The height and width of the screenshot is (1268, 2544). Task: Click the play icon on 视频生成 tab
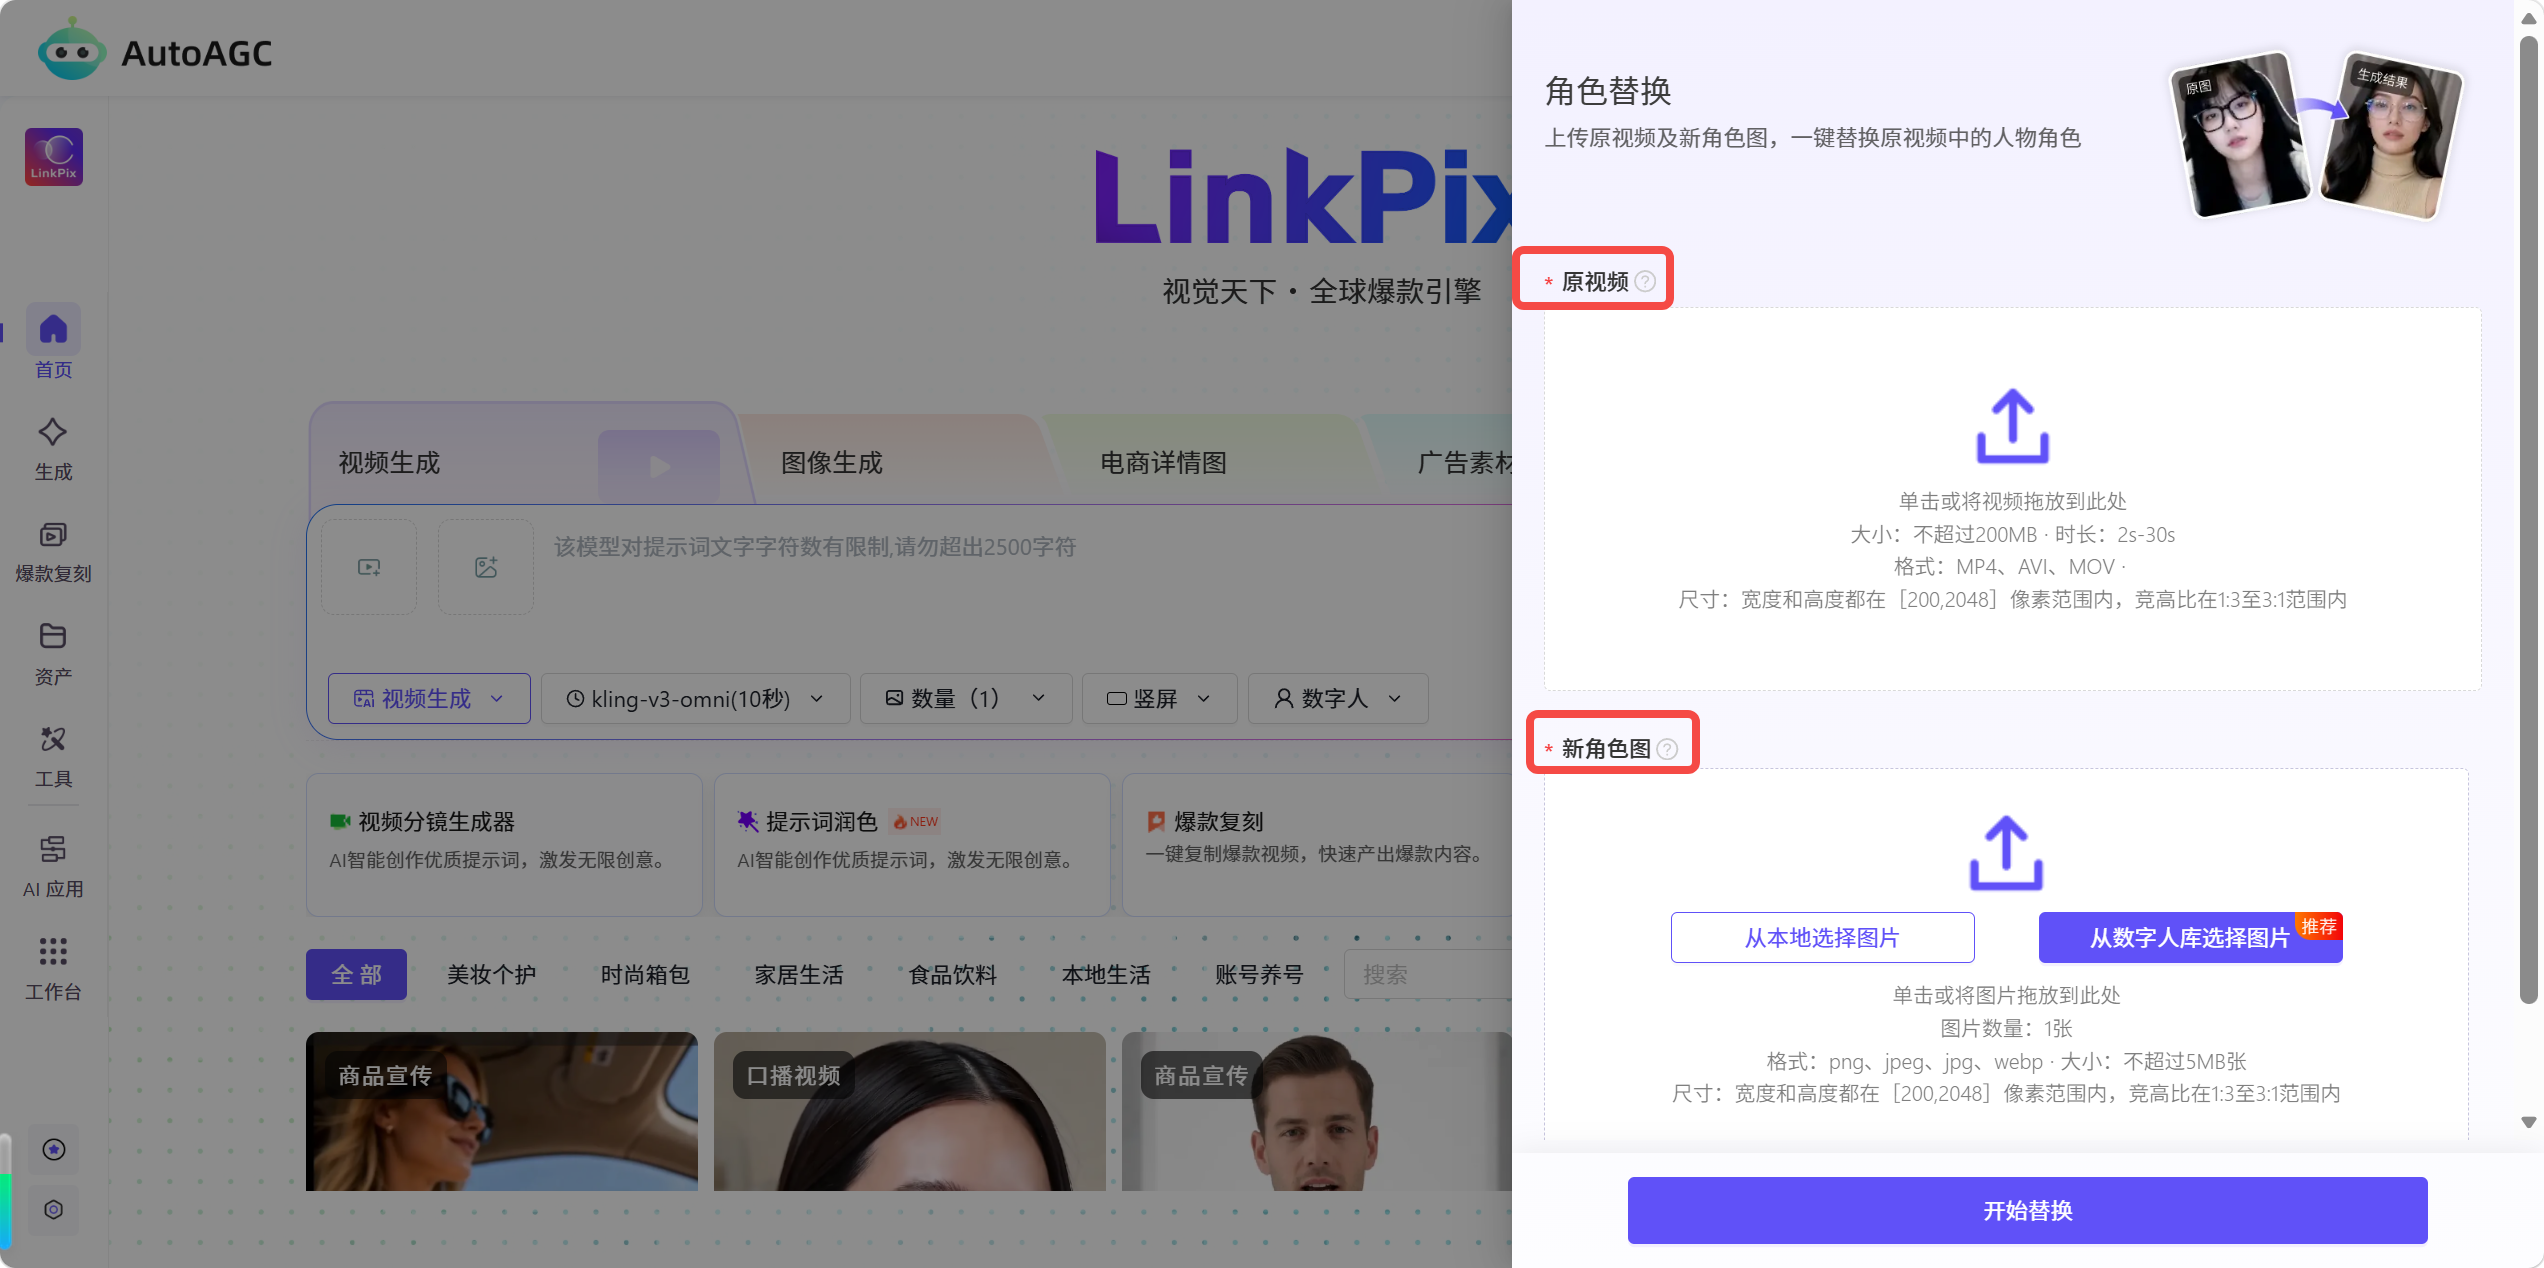[x=659, y=465]
